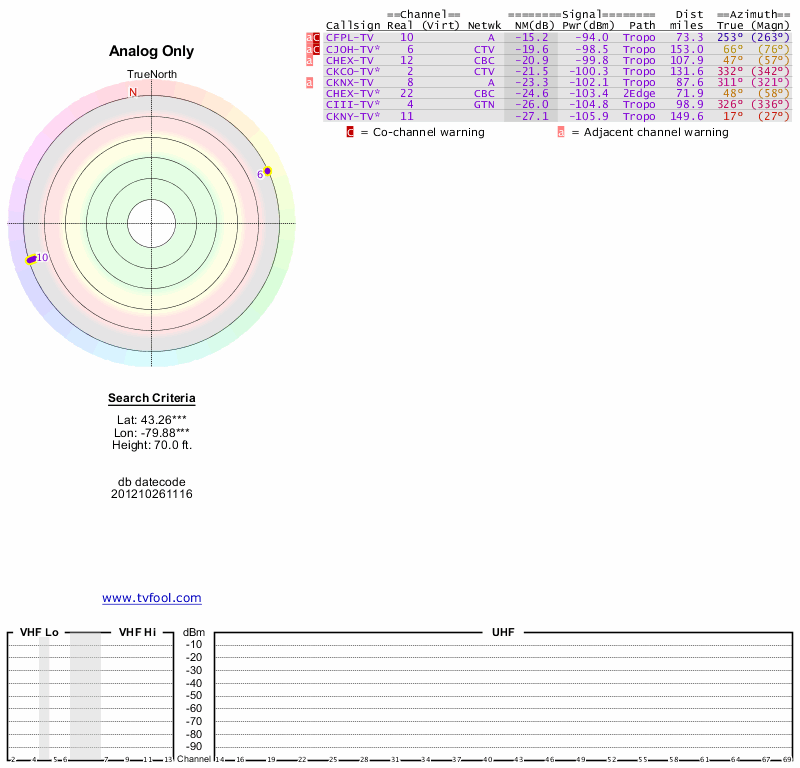This screenshot has width=800, height=768.
Task: Click the channel 6 station marker on radar
Action: pyautogui.click(x=267, y=171)
